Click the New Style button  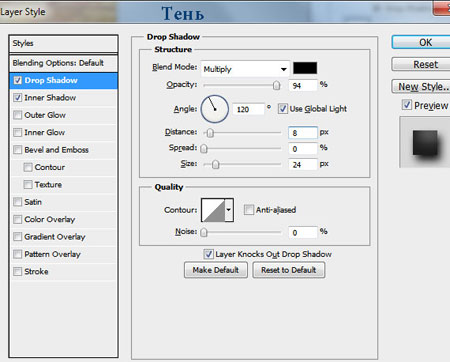(421, 87)
